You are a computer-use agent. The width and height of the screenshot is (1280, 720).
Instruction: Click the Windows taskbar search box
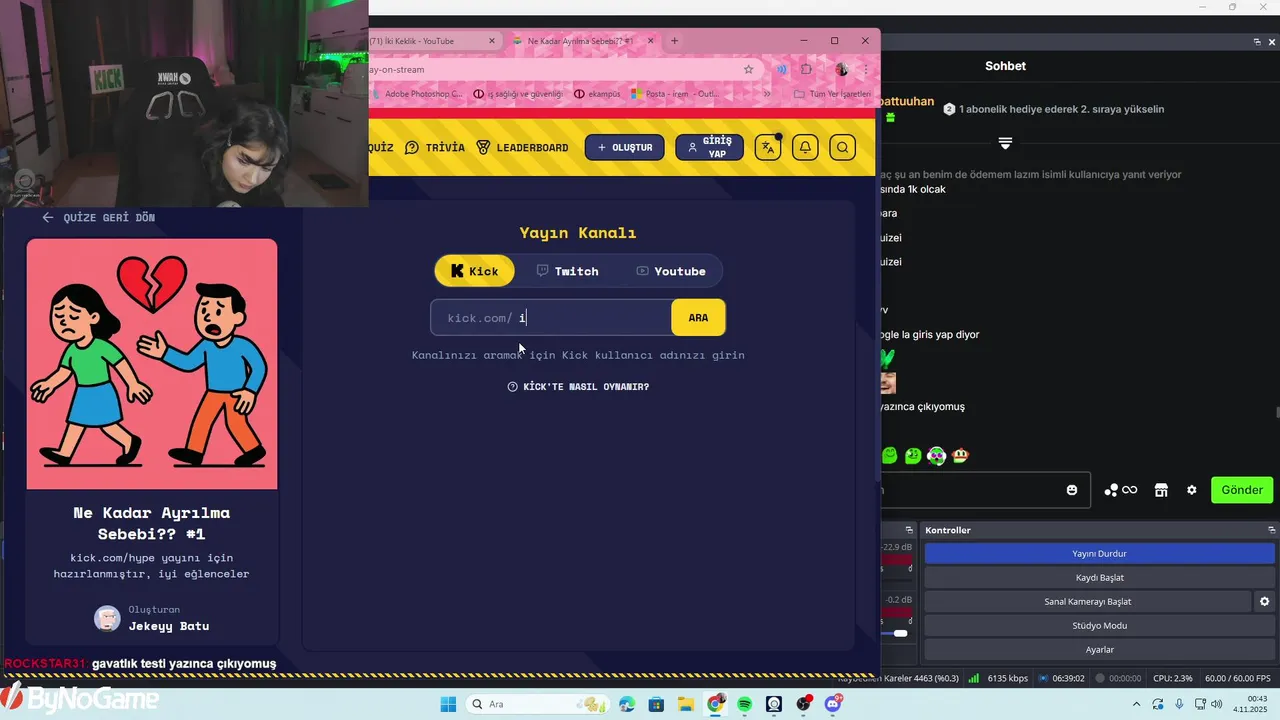pyautogui.click(x=539, y=704)
